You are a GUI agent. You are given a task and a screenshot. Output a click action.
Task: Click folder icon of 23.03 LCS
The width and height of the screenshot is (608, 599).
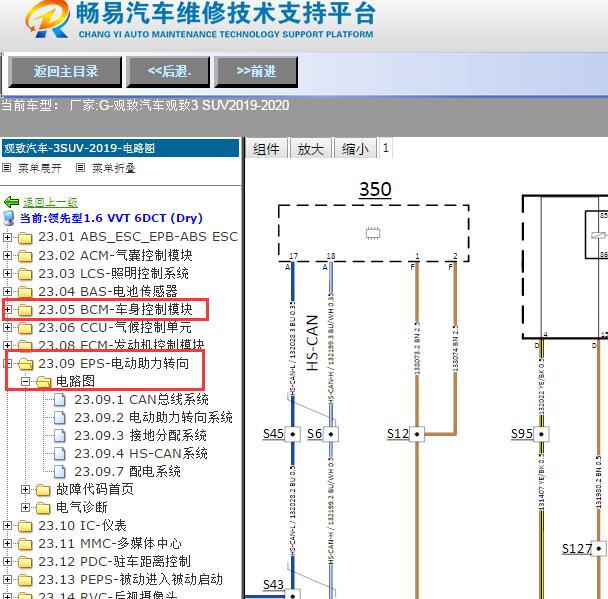pos(25,274)
